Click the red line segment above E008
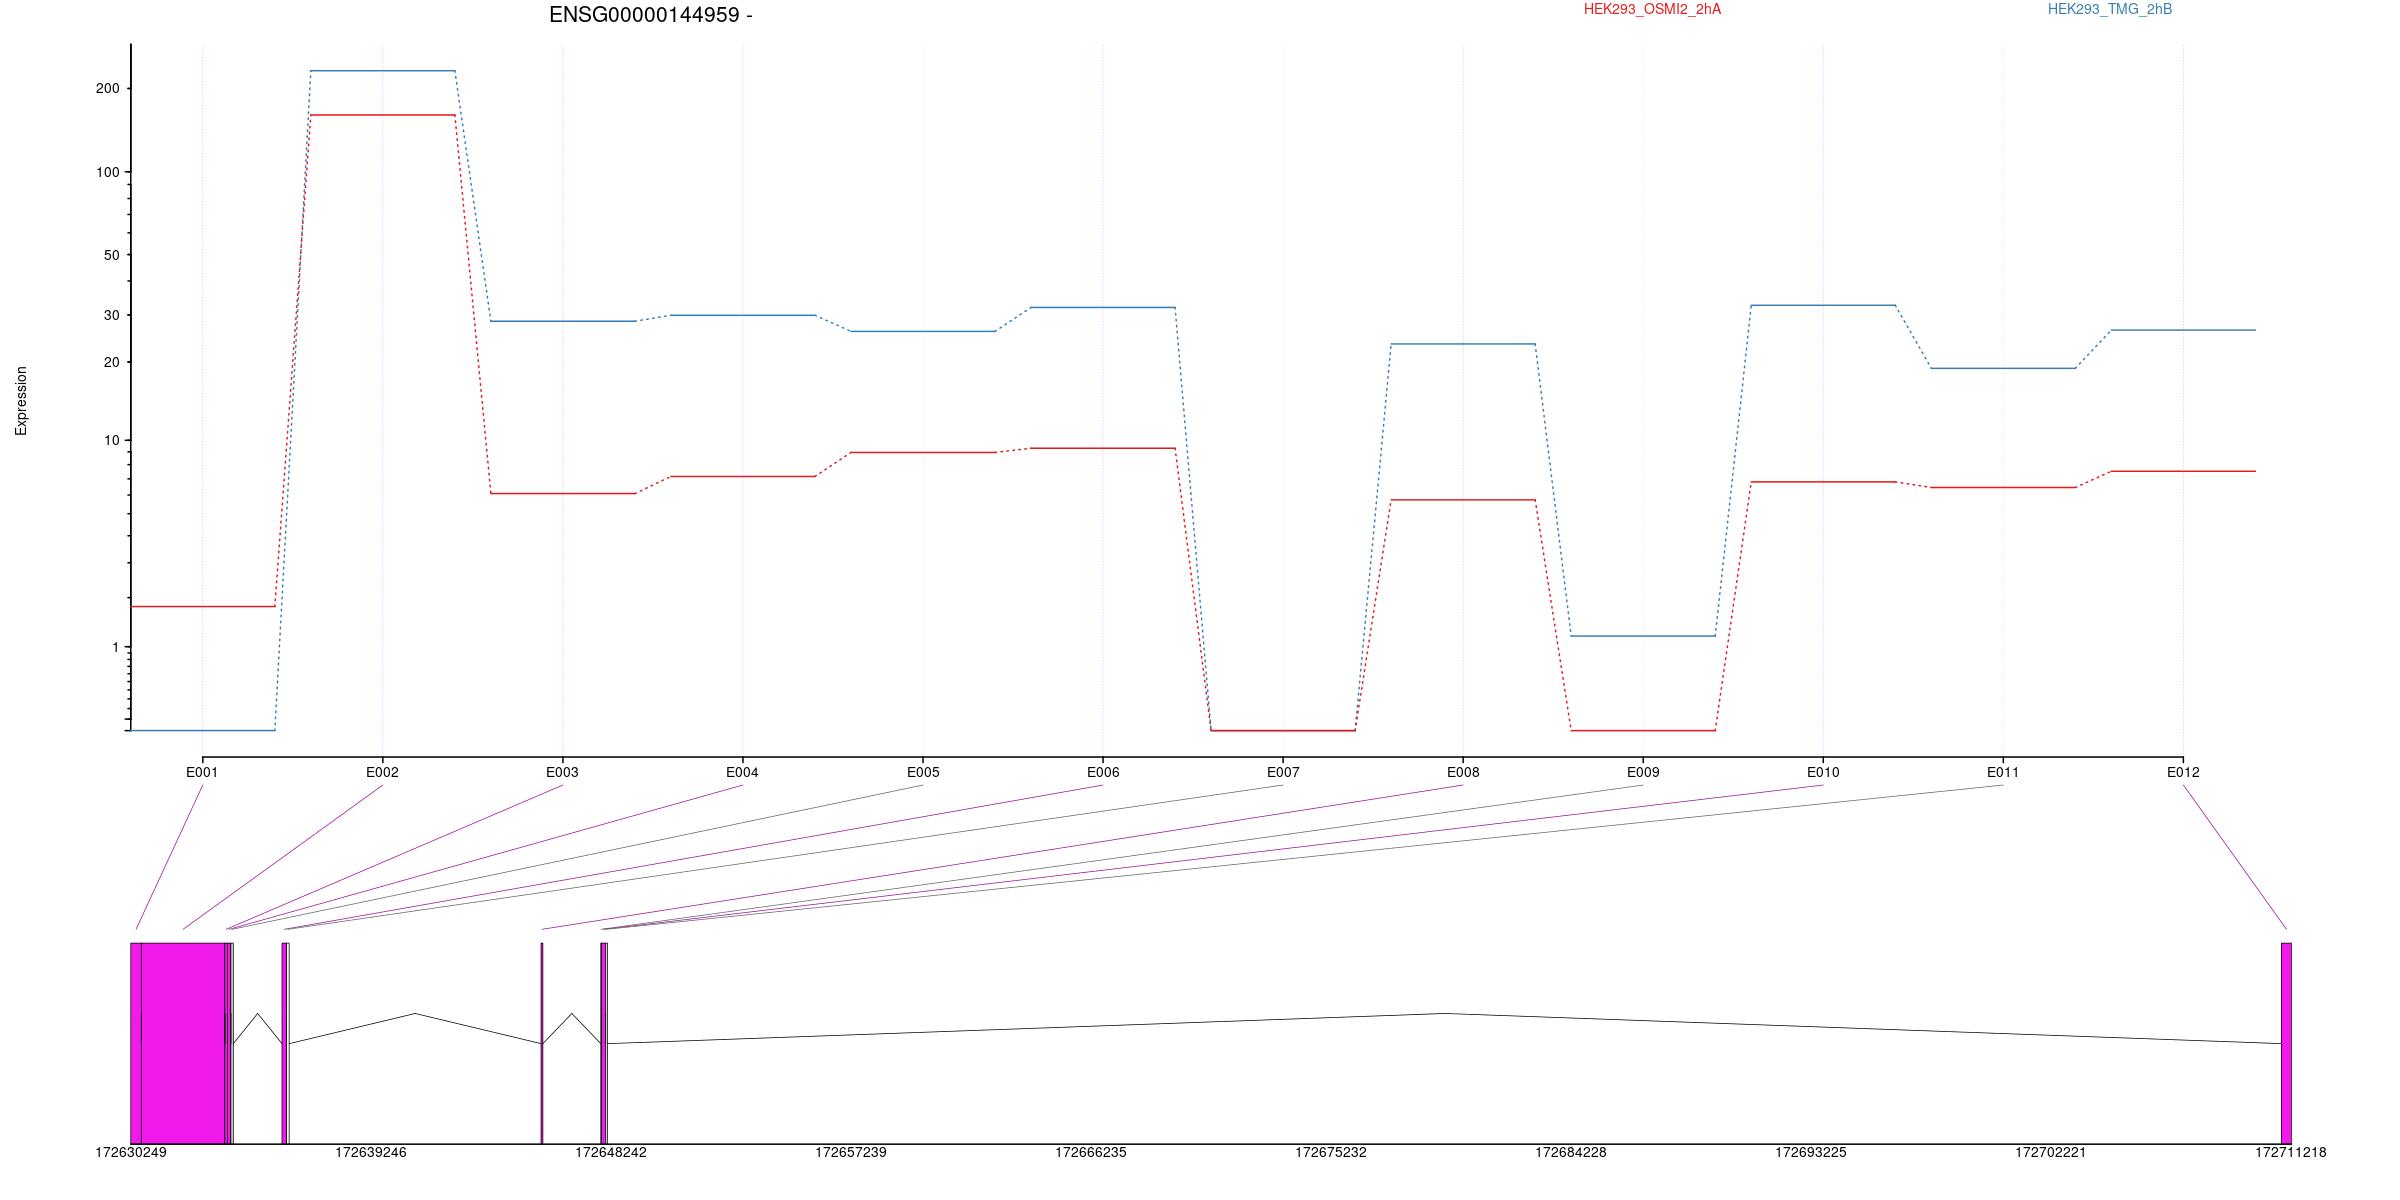Image resolution: width=2400 pixels, height=1200 pixels. (1463, 500)
